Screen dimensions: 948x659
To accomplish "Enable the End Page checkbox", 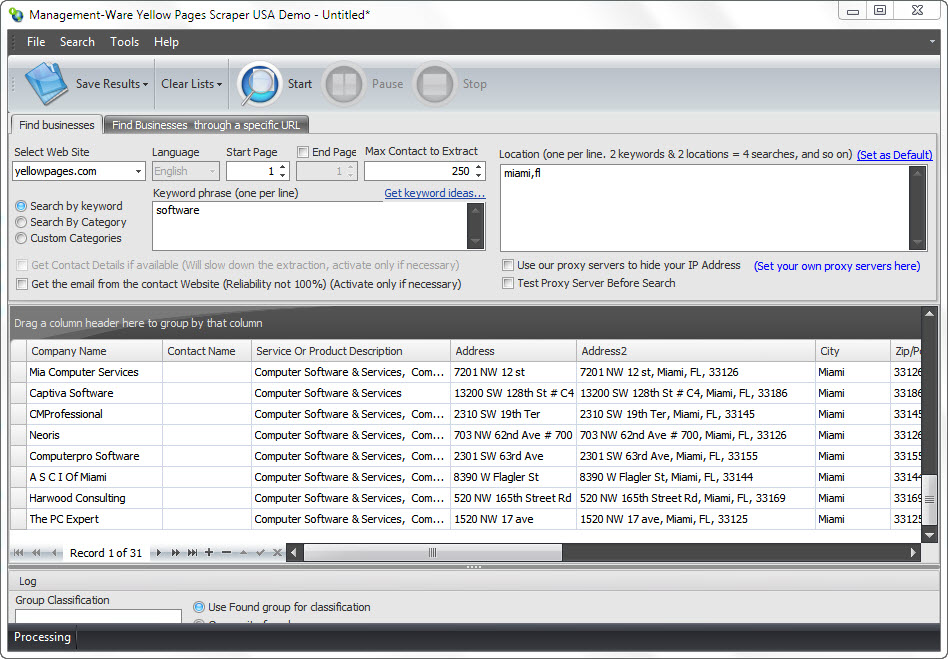I will (303, 152).
